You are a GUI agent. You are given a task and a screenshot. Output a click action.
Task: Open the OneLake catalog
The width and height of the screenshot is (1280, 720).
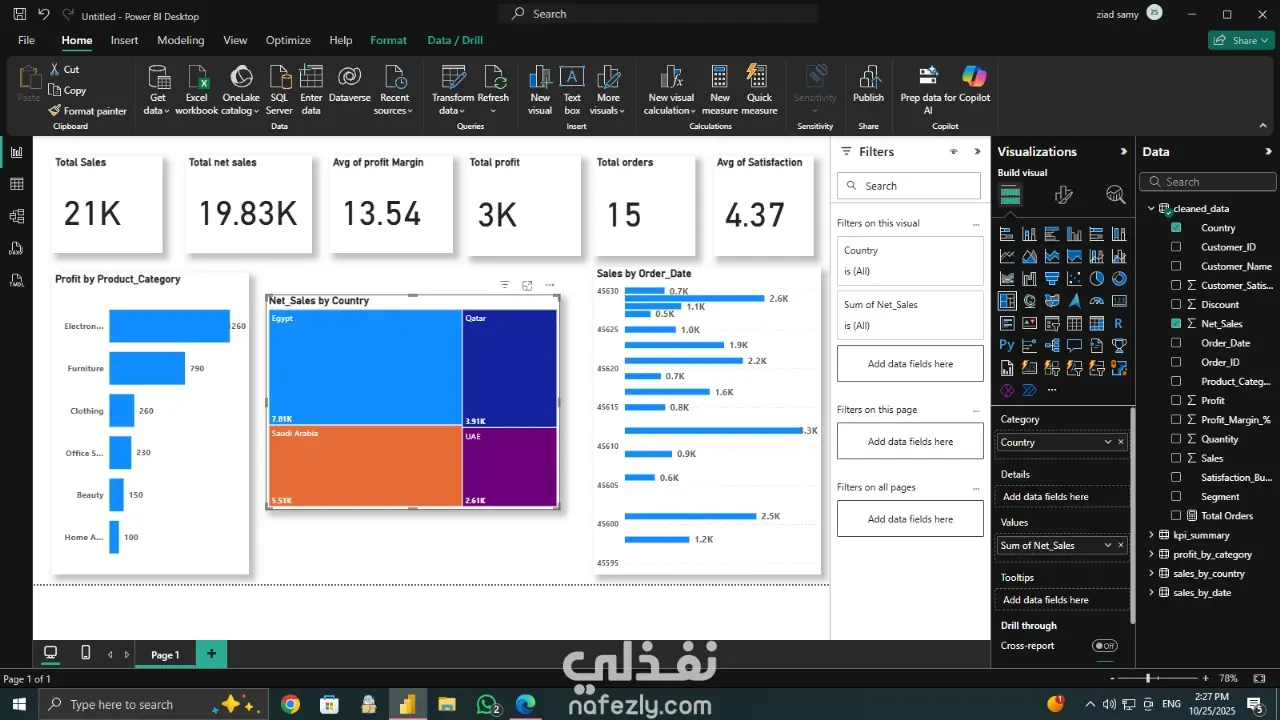[x=241, y=90]
